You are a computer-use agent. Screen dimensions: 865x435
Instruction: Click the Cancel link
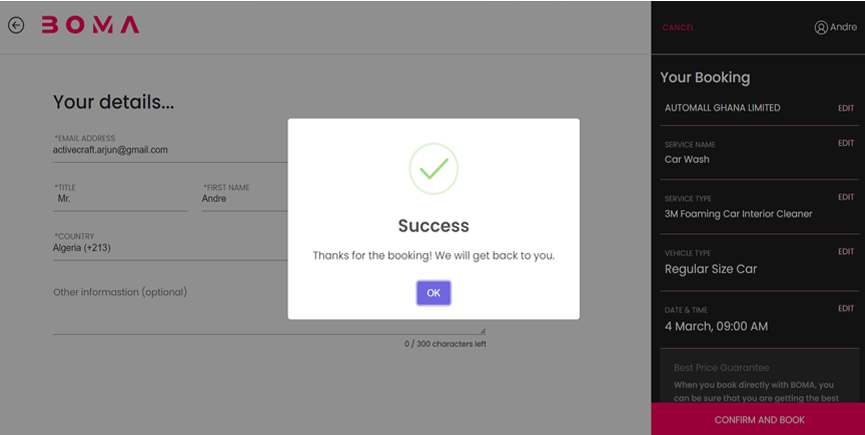(x=678, y=28)
